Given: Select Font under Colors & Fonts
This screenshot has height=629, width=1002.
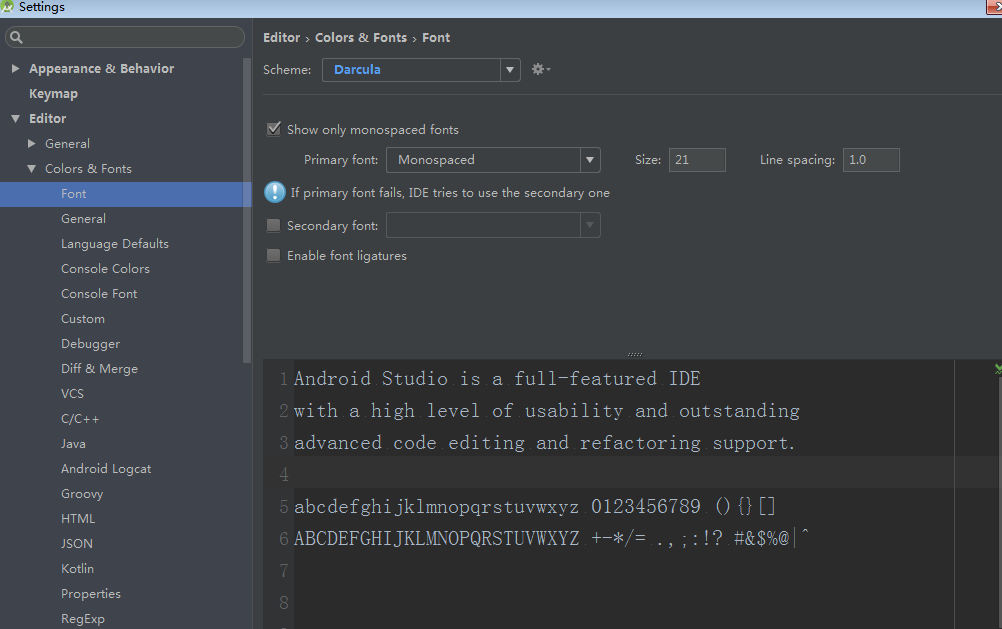Looking at the screenshot, I should 126,194.
